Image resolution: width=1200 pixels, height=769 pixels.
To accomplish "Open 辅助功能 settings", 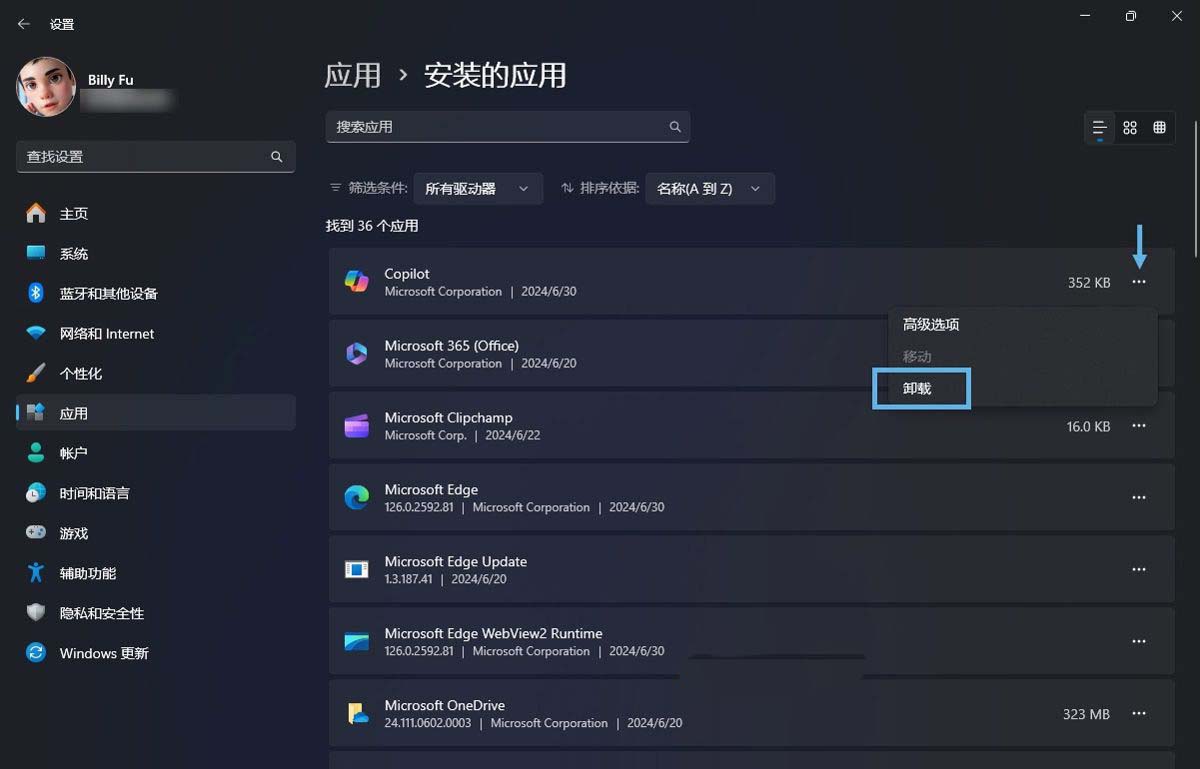I will click(156, 573).
